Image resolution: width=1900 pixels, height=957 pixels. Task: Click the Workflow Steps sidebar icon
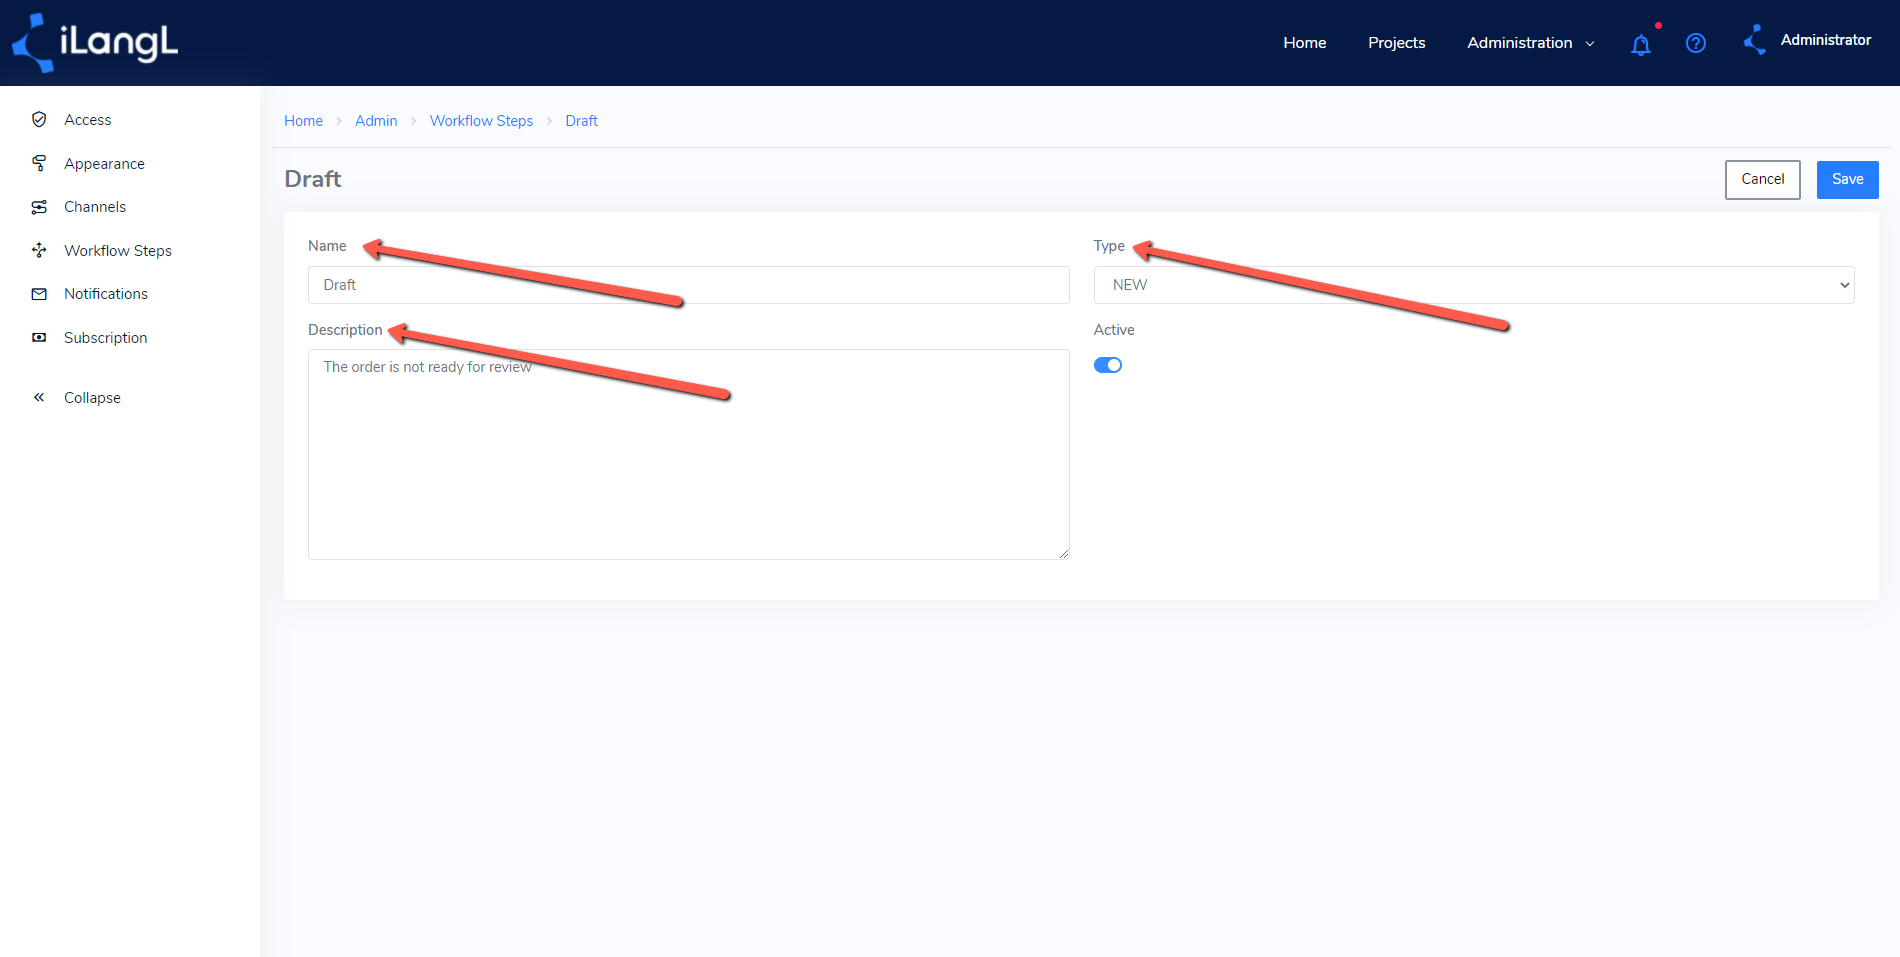coord(39,250)
